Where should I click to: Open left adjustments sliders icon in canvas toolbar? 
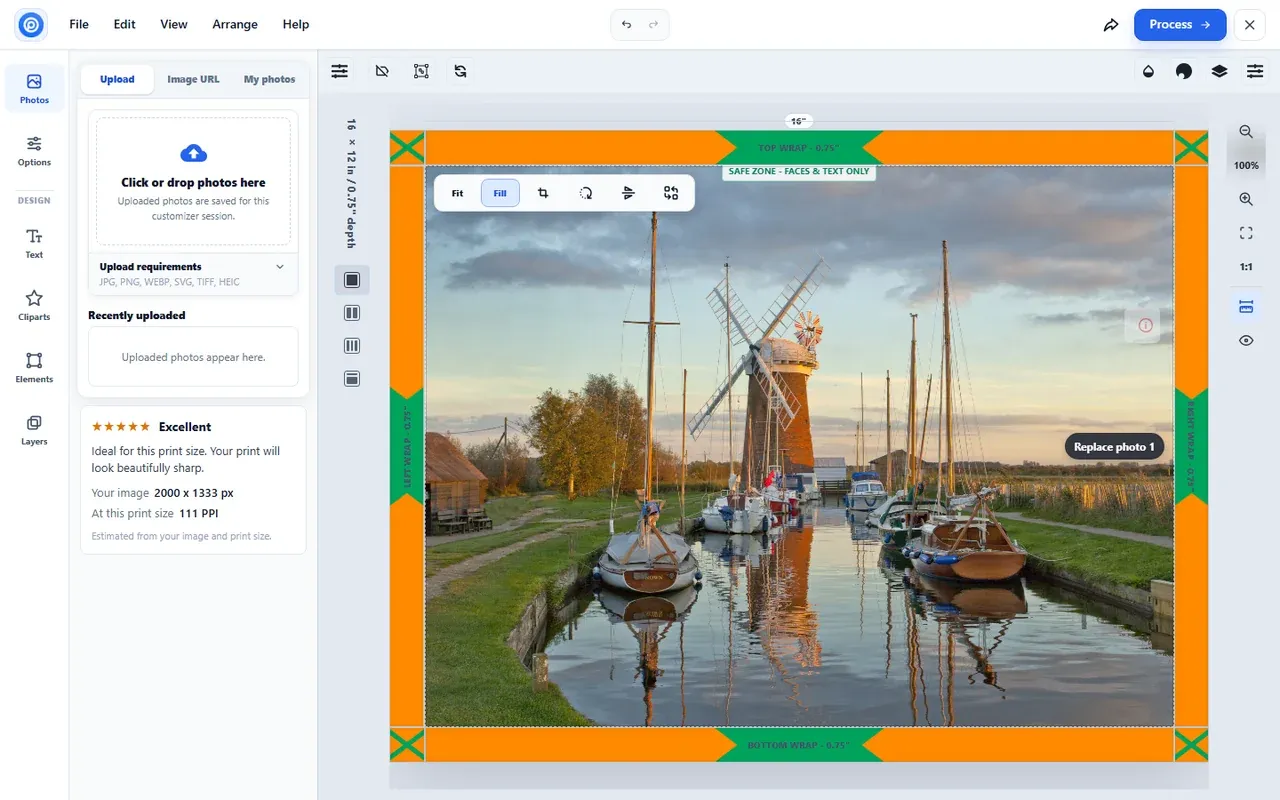340,71
